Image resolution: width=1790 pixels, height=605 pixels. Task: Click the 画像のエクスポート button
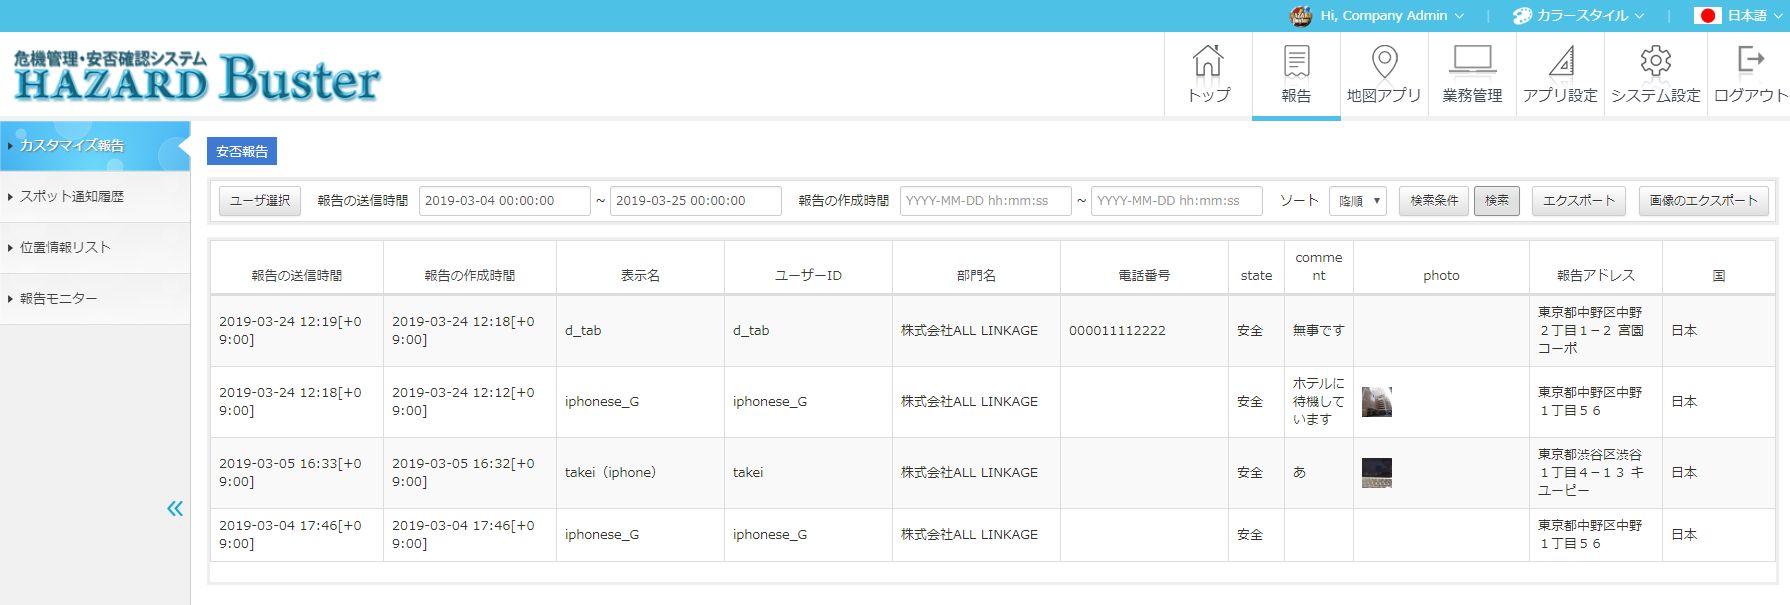[x=1703, y=201]
